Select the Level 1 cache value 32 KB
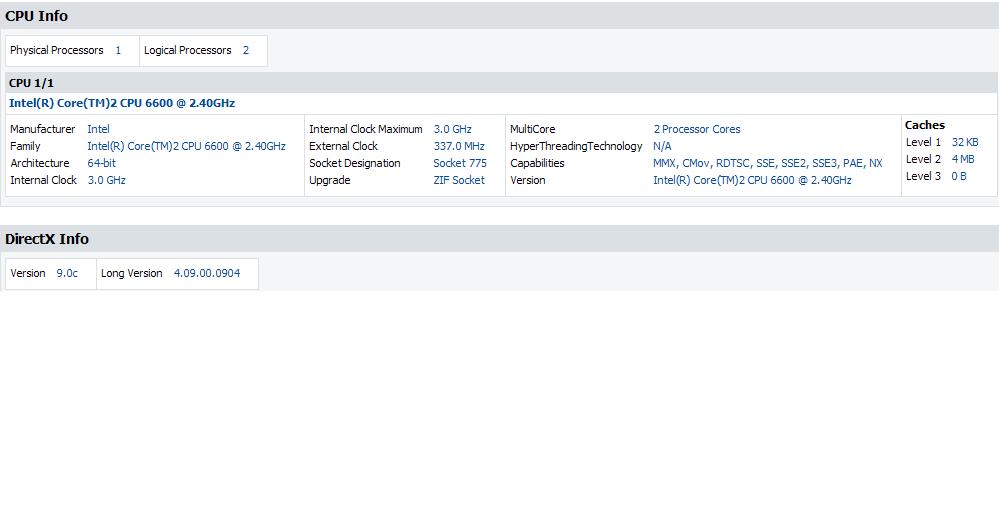999x525 pixels. tap(965, 142)
